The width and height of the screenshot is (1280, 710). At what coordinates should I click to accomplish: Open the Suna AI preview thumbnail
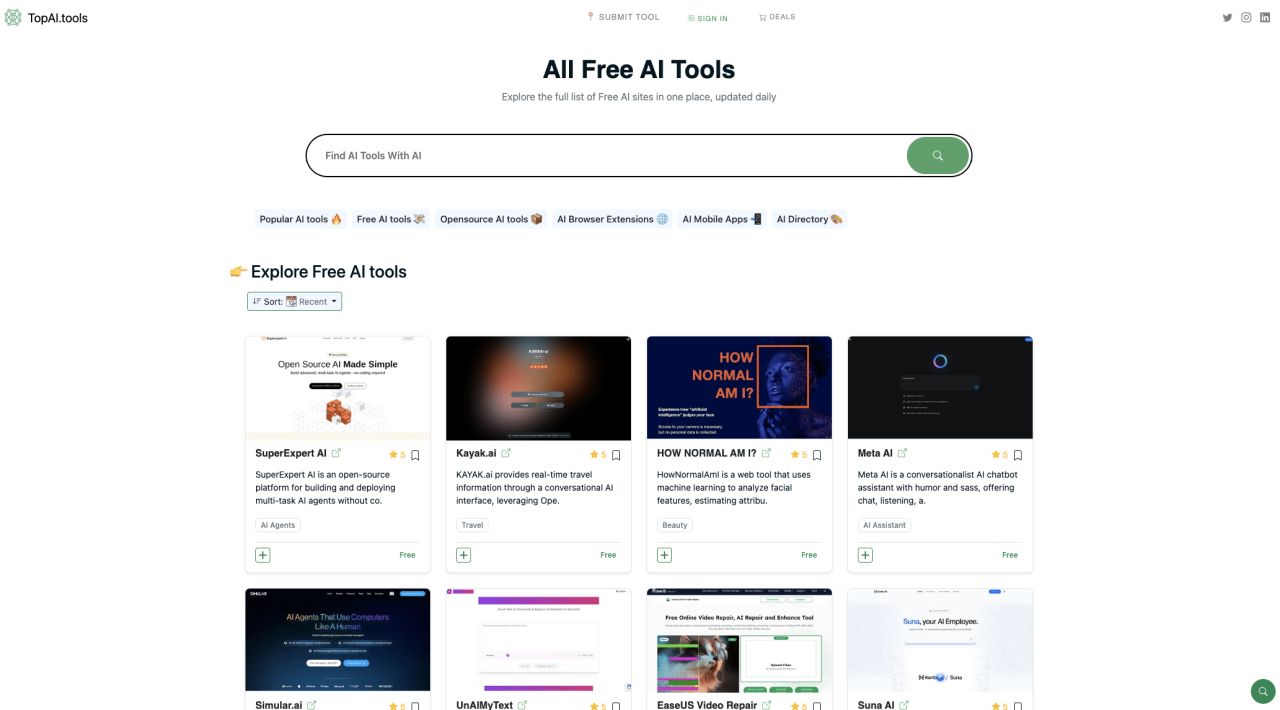(x=941, y=640)
